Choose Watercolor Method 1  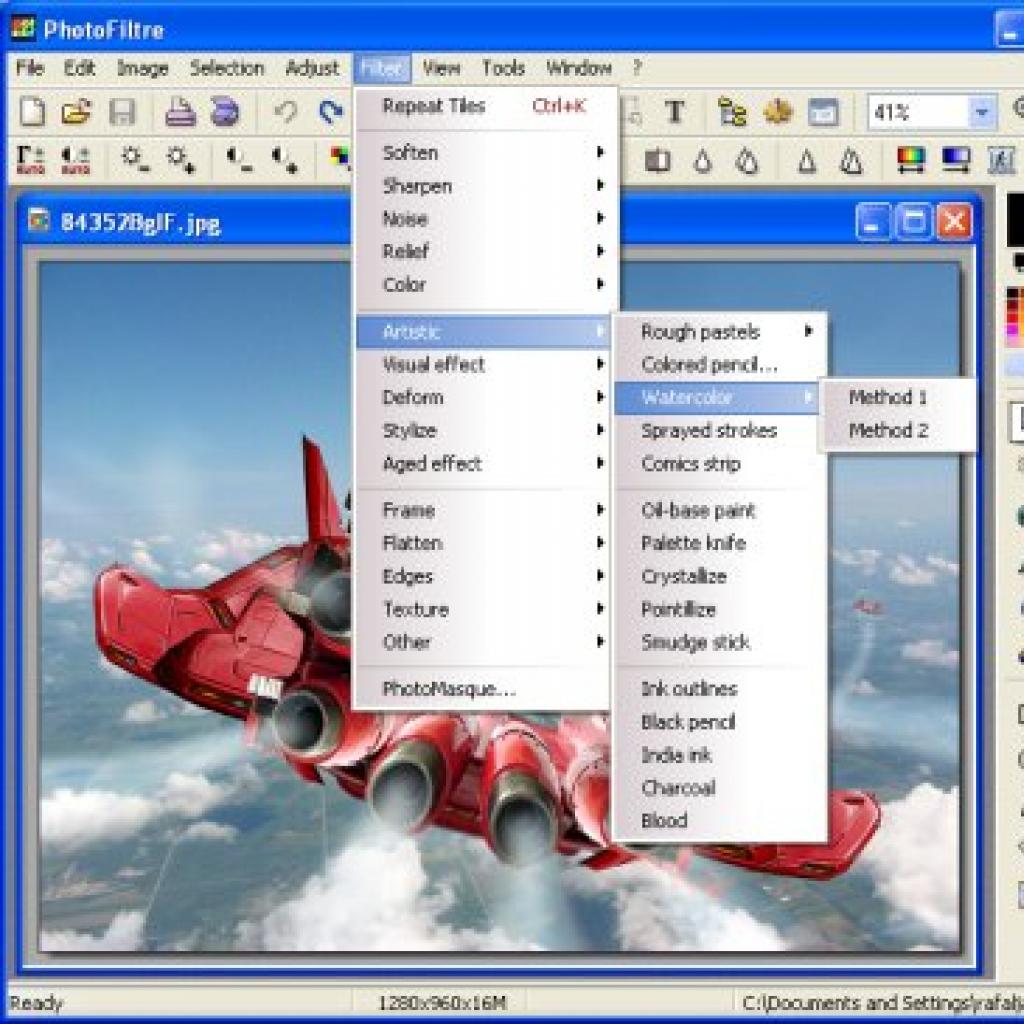[x=898, y=397]
